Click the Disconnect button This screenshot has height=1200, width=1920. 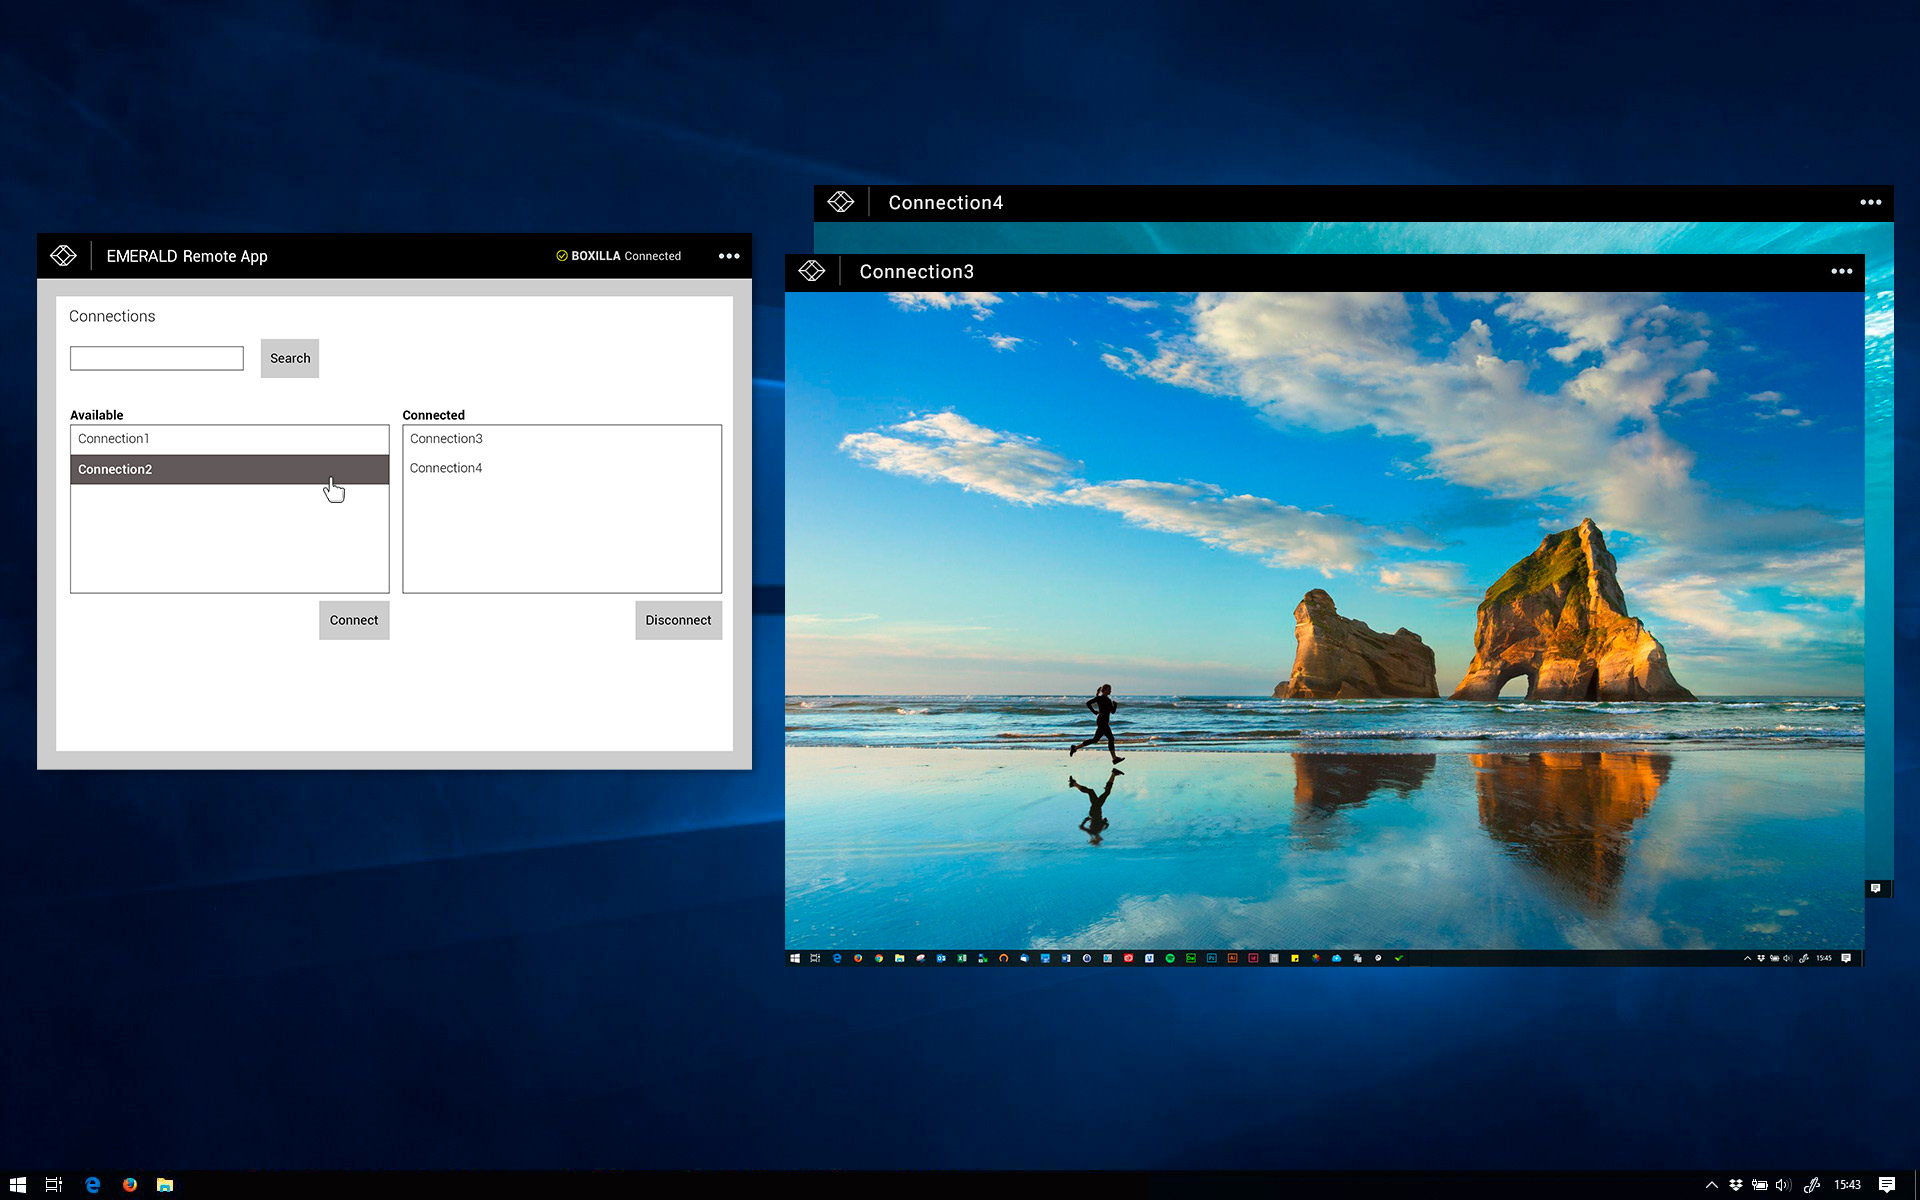(x=677, y=618)
